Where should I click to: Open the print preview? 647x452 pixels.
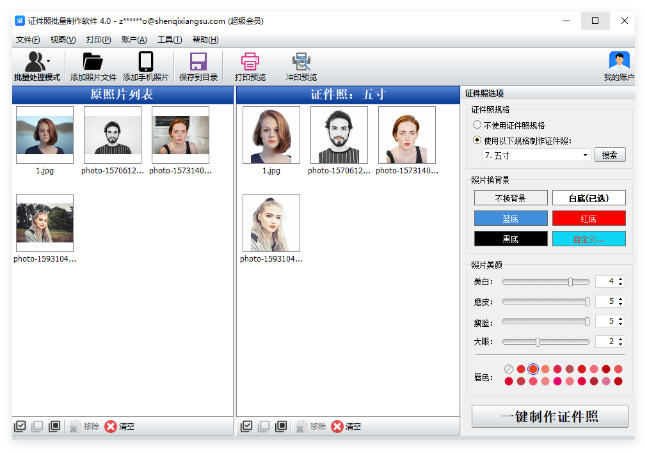[250, 66]
